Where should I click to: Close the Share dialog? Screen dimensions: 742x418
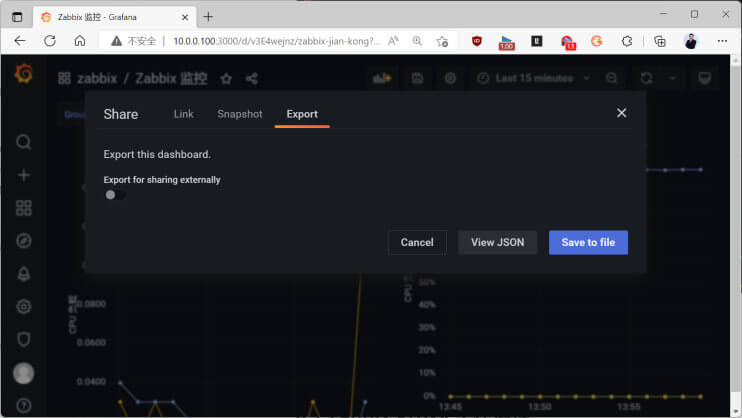tap(621, 113)
